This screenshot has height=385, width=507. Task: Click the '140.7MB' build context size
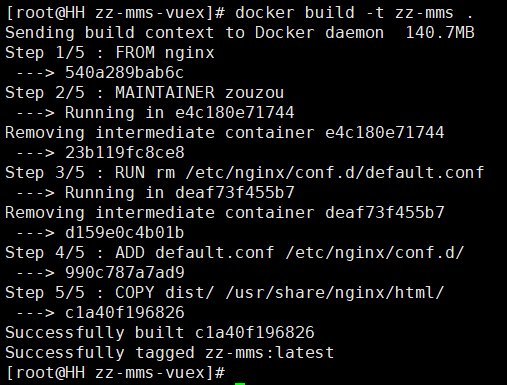pos(440,33)
